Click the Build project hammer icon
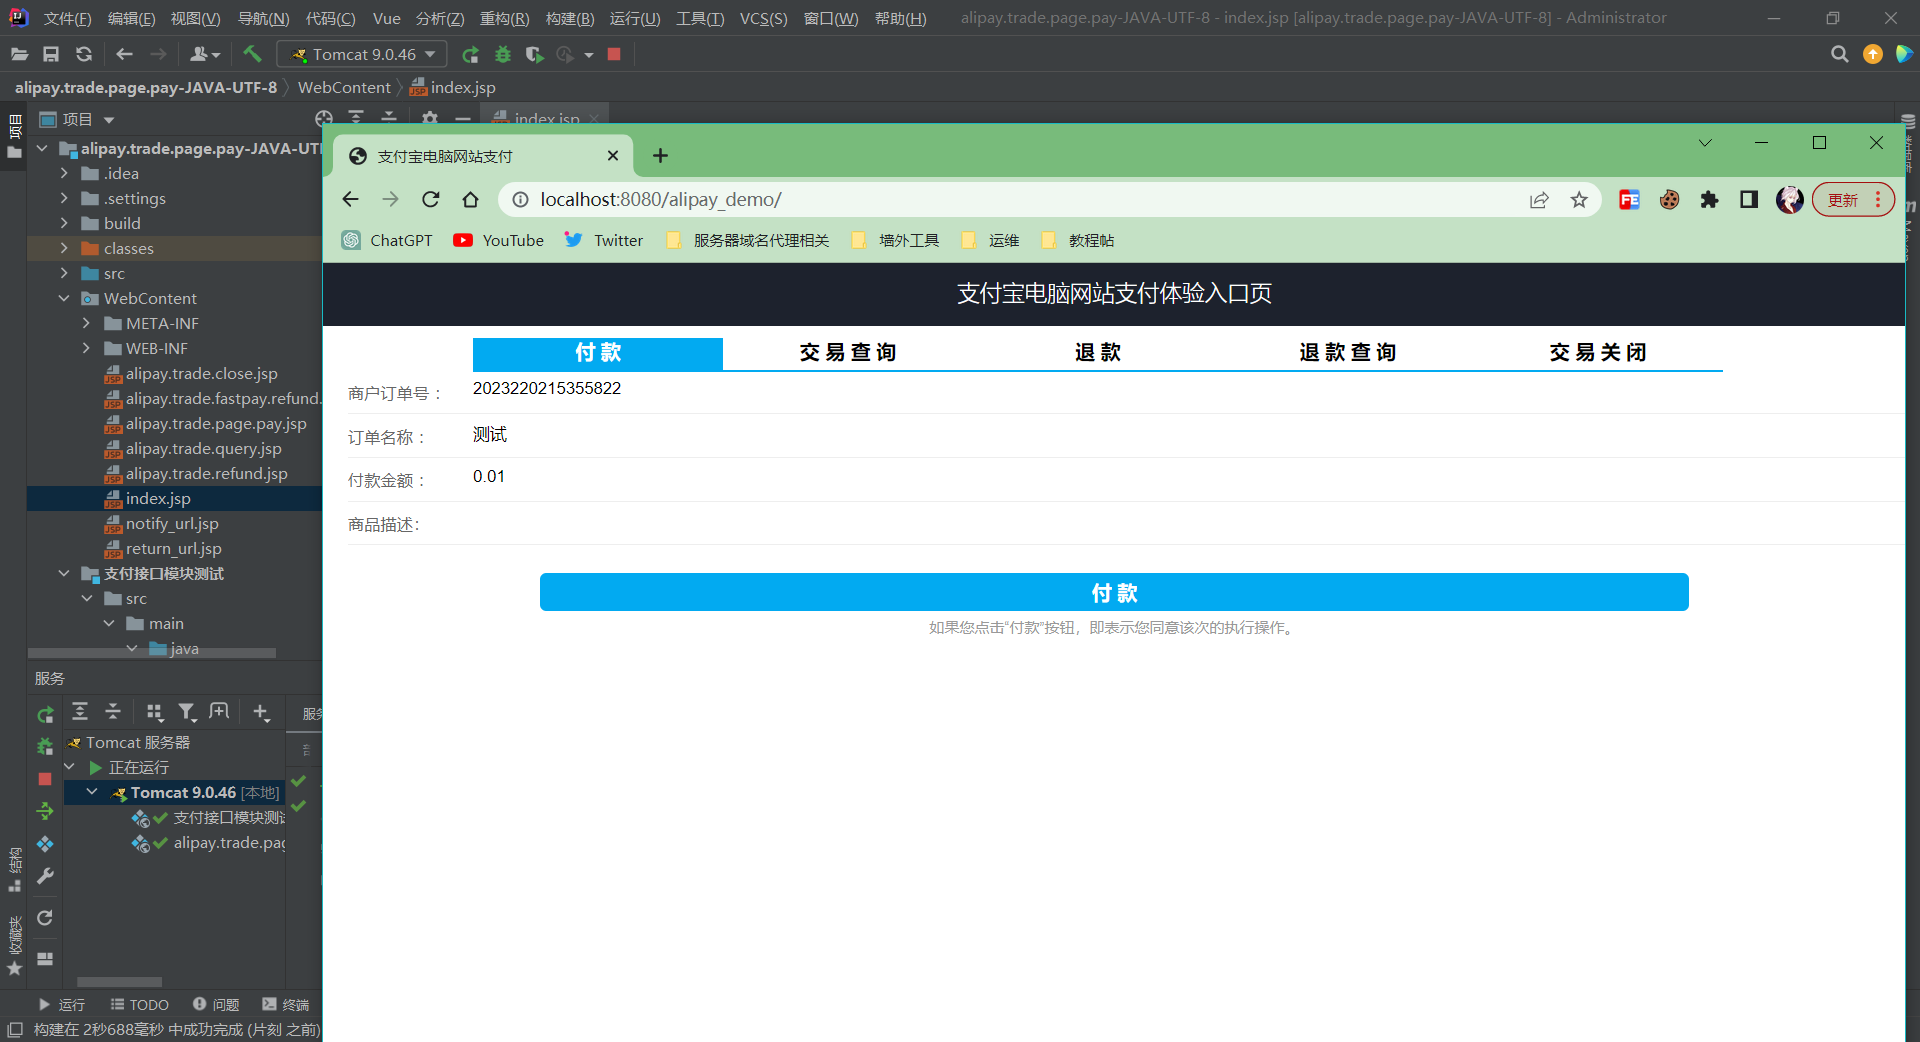 point(252,54)
